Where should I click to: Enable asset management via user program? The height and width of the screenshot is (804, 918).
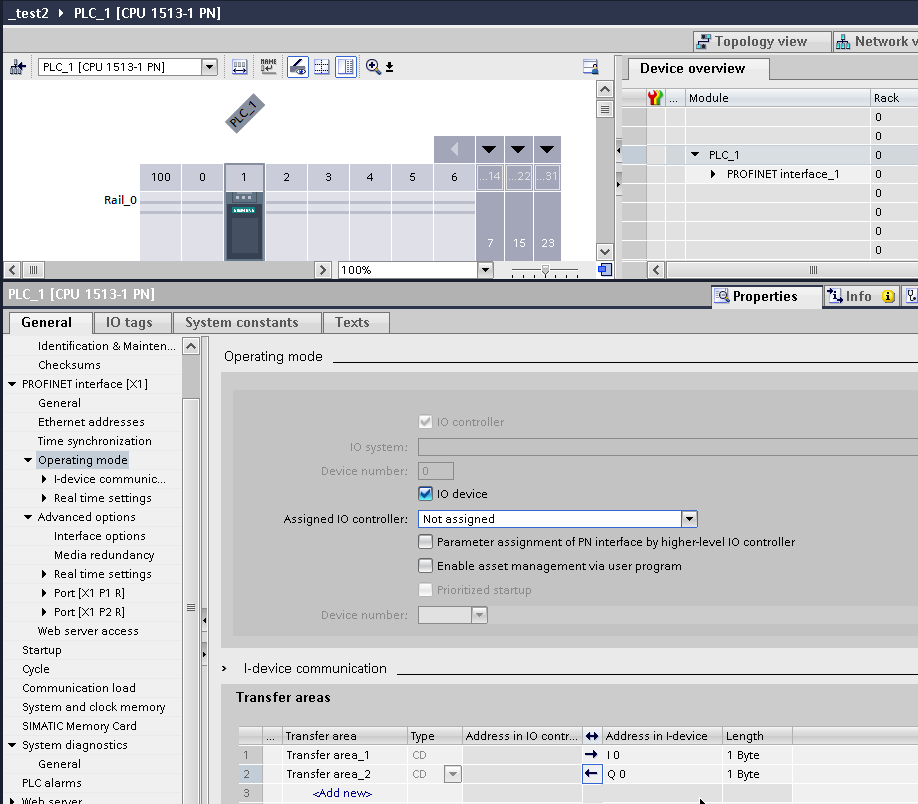point(426,566)
